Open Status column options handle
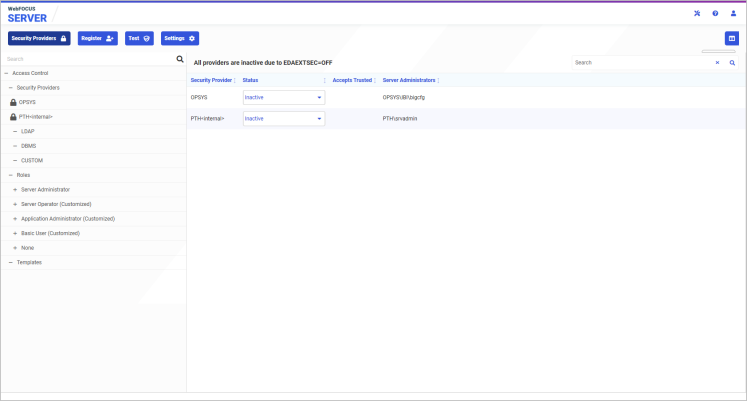Viewport: 747px width, 401px height. (x=325, y=80)
